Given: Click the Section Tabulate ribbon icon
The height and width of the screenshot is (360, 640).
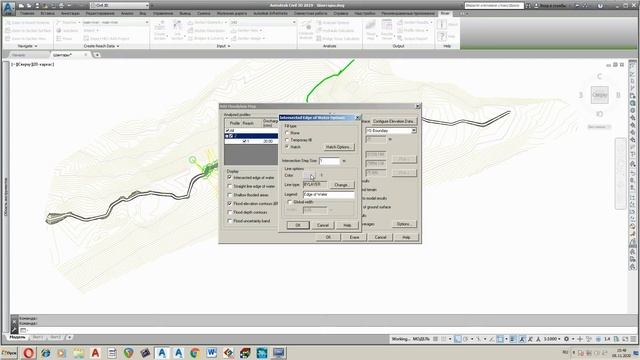Looking at the screenshot, I should click(x=387, y=30).
